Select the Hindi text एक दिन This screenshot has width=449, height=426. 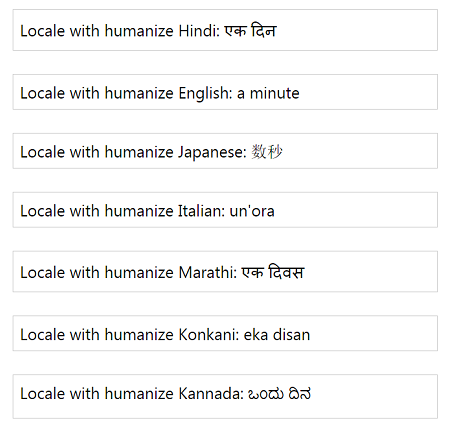(250, 31)
